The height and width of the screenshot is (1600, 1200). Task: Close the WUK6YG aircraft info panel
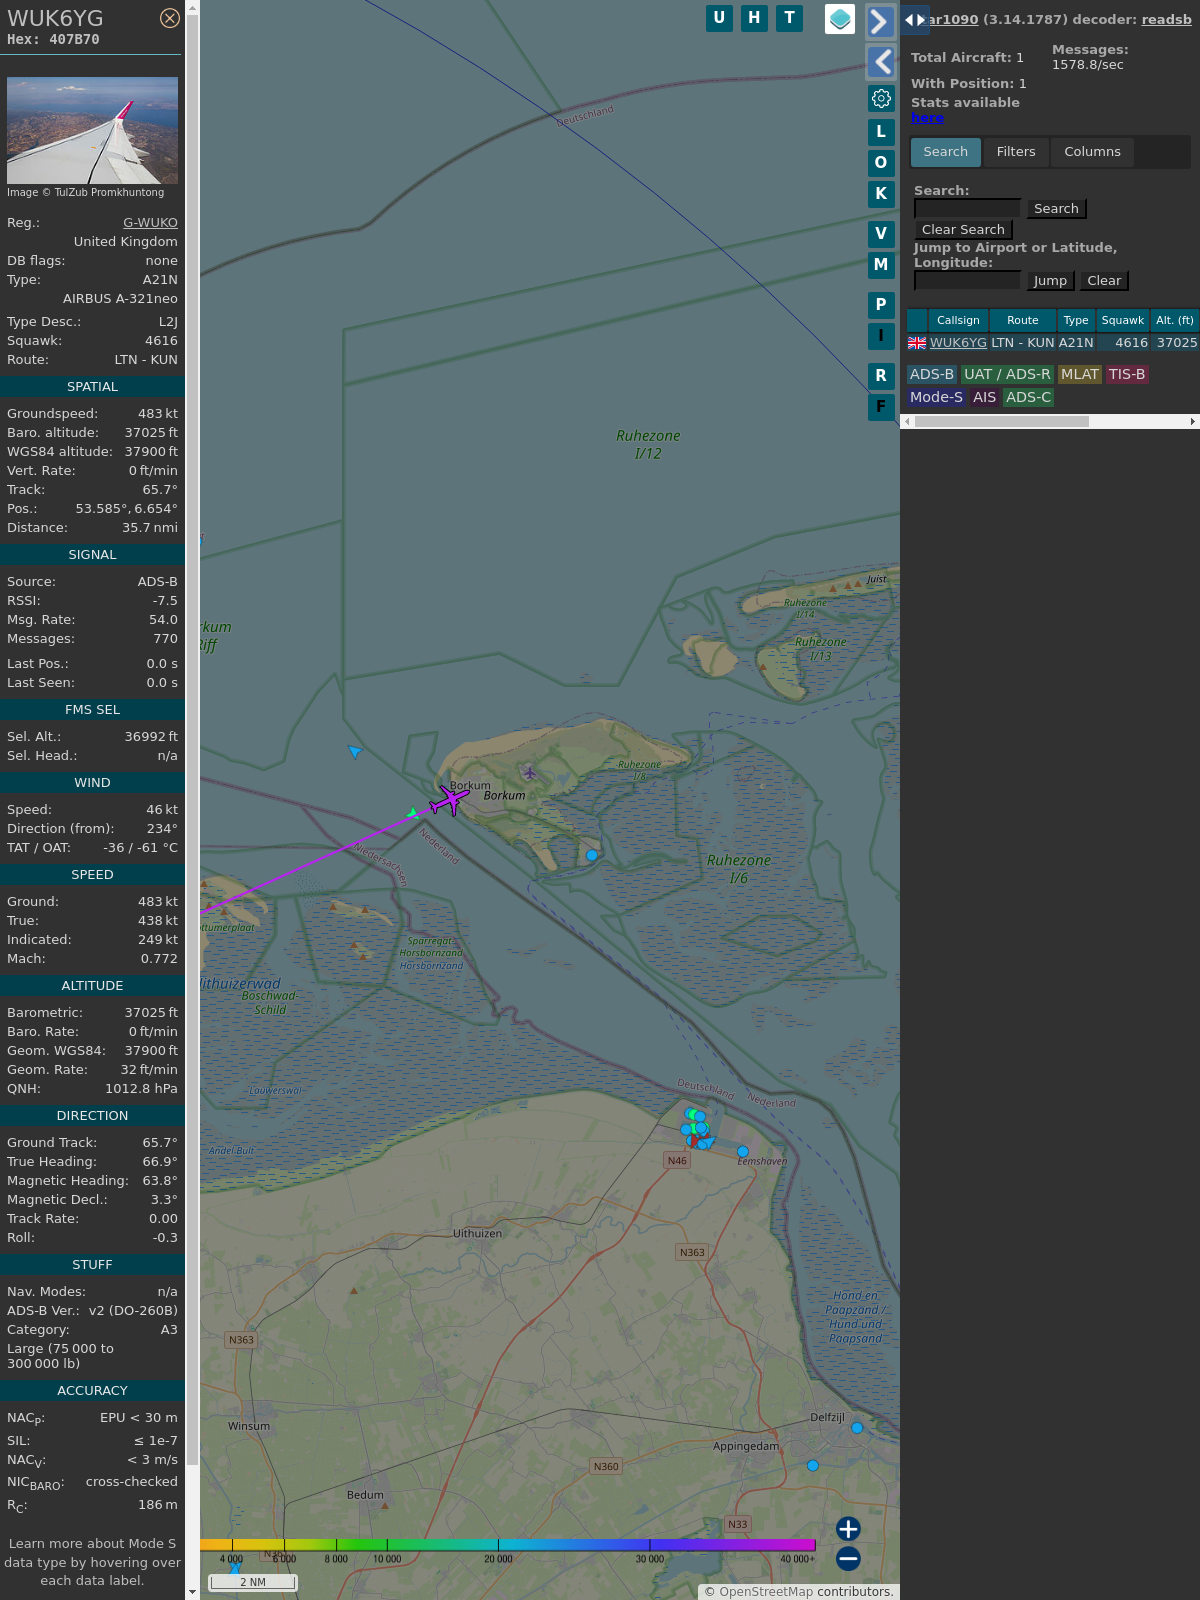(170, 18)
